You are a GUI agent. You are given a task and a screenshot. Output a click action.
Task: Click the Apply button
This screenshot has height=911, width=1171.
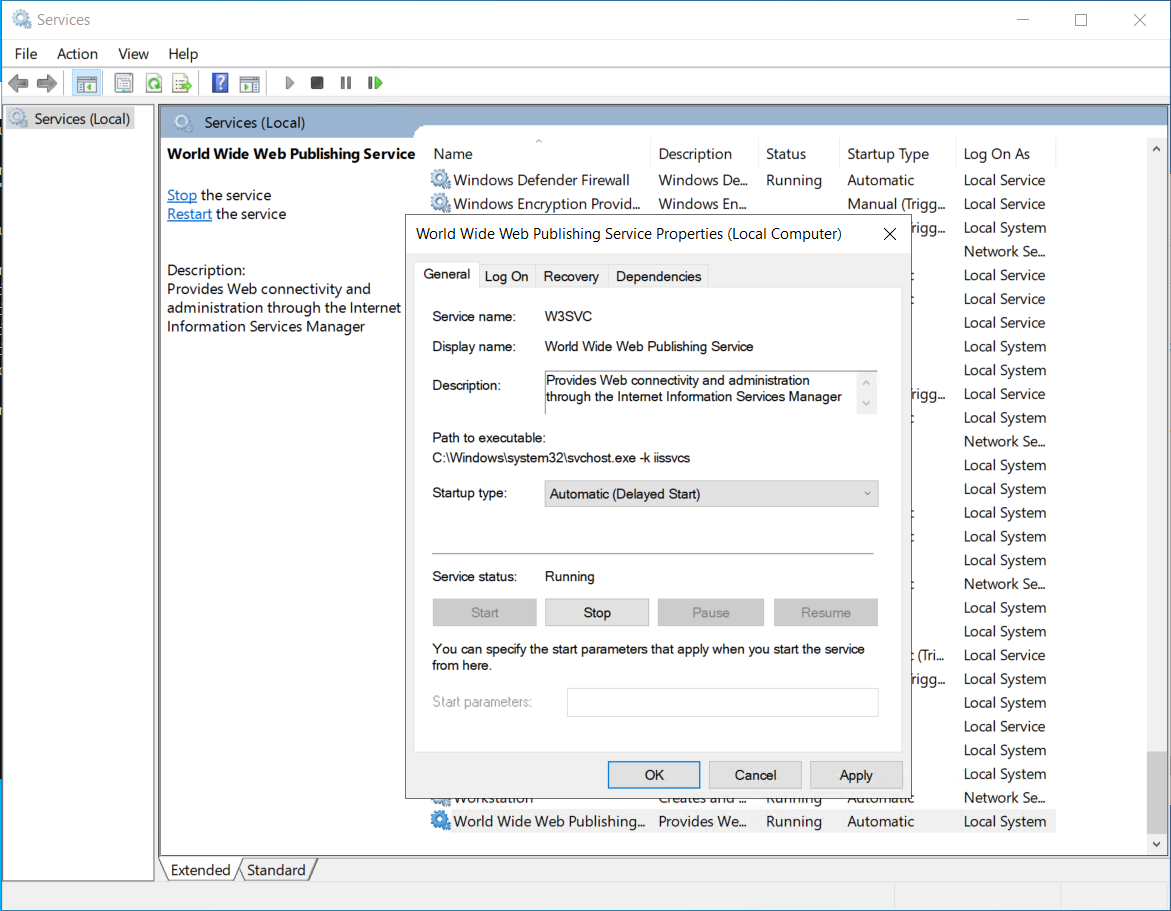(856, 775)
